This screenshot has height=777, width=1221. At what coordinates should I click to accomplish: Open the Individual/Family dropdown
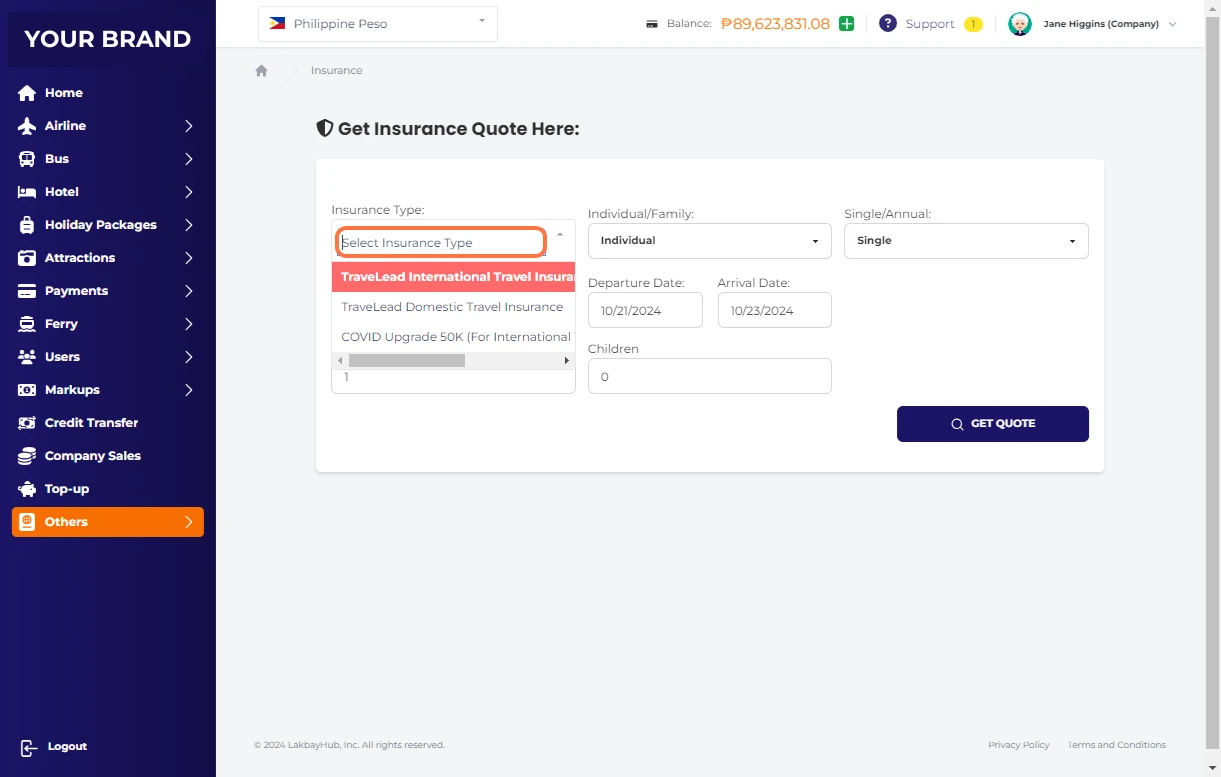coord(710,241)
